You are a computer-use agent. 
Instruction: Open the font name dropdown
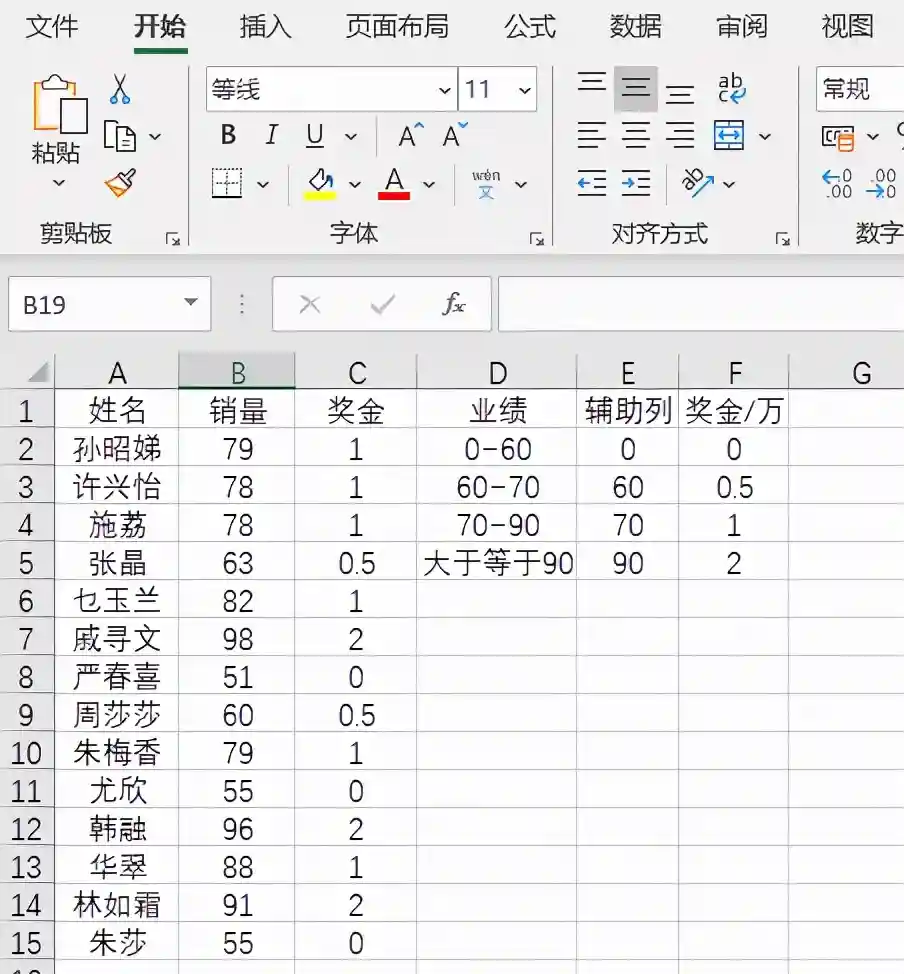pyautogui.click(x=445, y=90)
